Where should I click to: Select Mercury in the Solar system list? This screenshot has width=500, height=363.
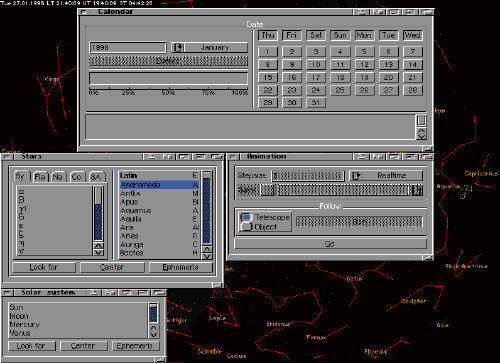click(x=79, y=324)
